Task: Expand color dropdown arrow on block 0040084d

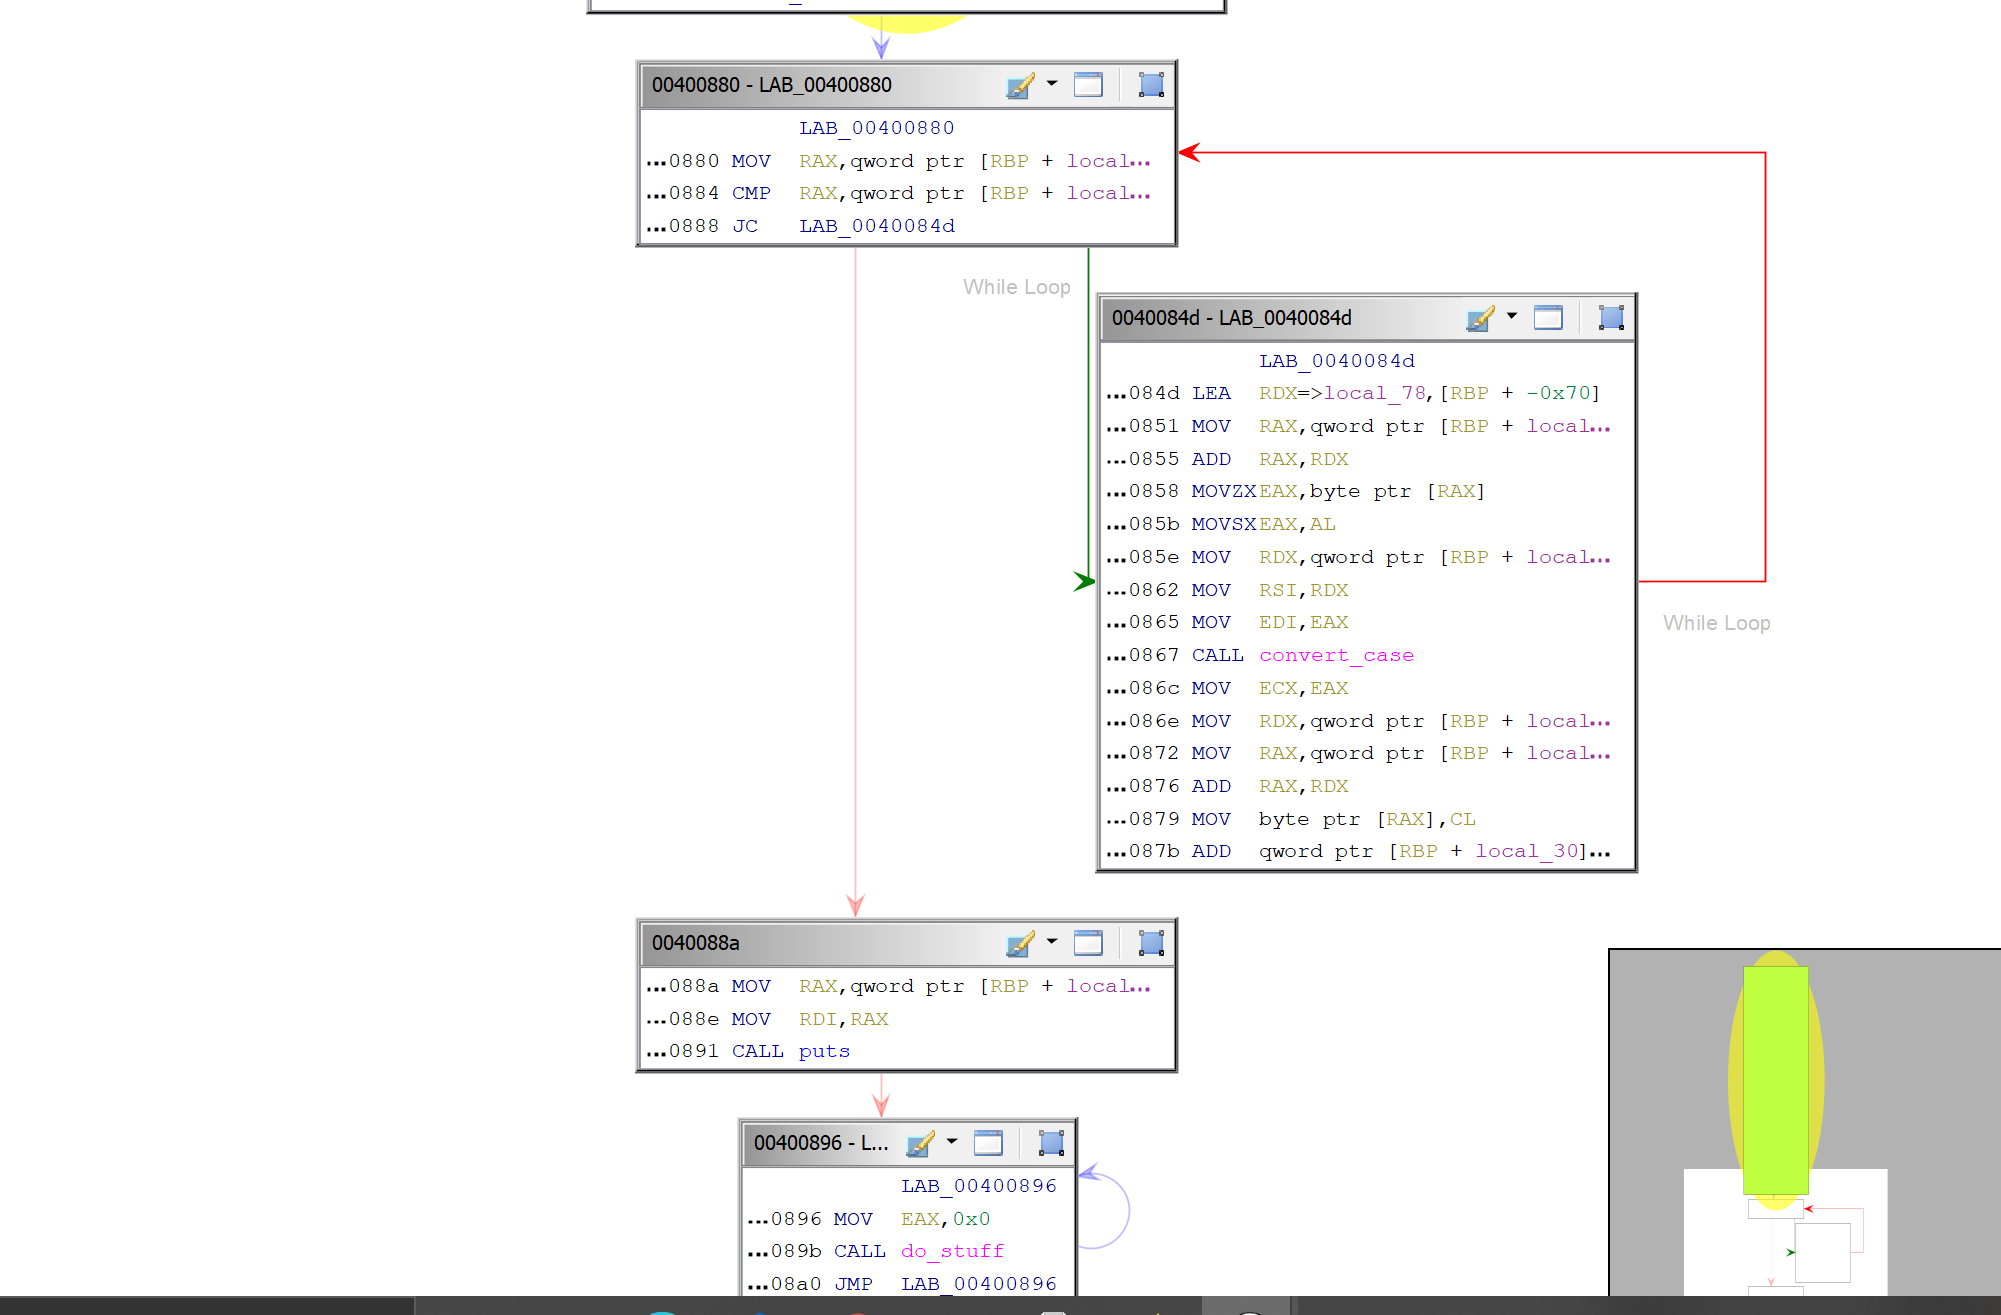Action: (x=1512, y=316)
